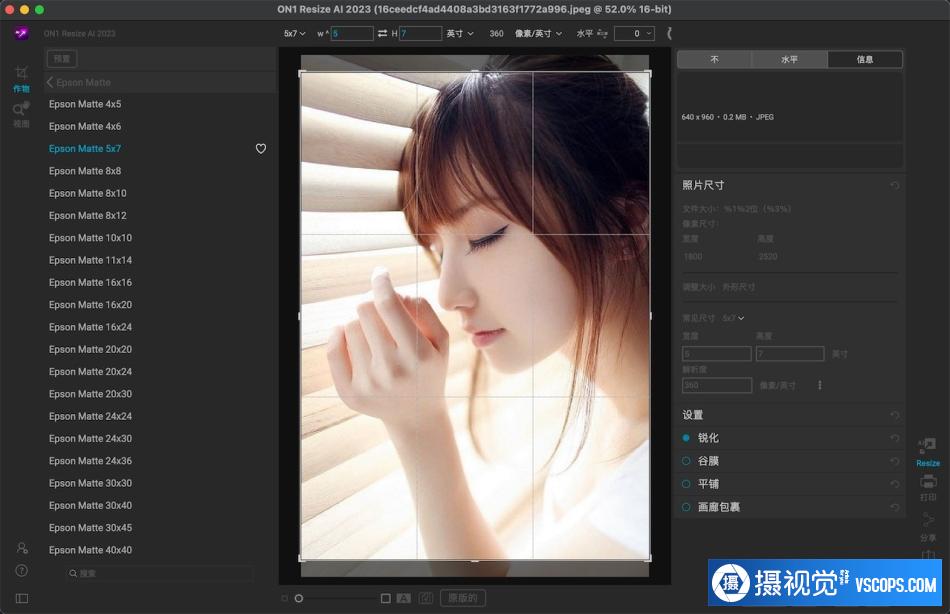
Task: Select the Epson Matte 16x20 preset
Action: [x=90, y=305]
